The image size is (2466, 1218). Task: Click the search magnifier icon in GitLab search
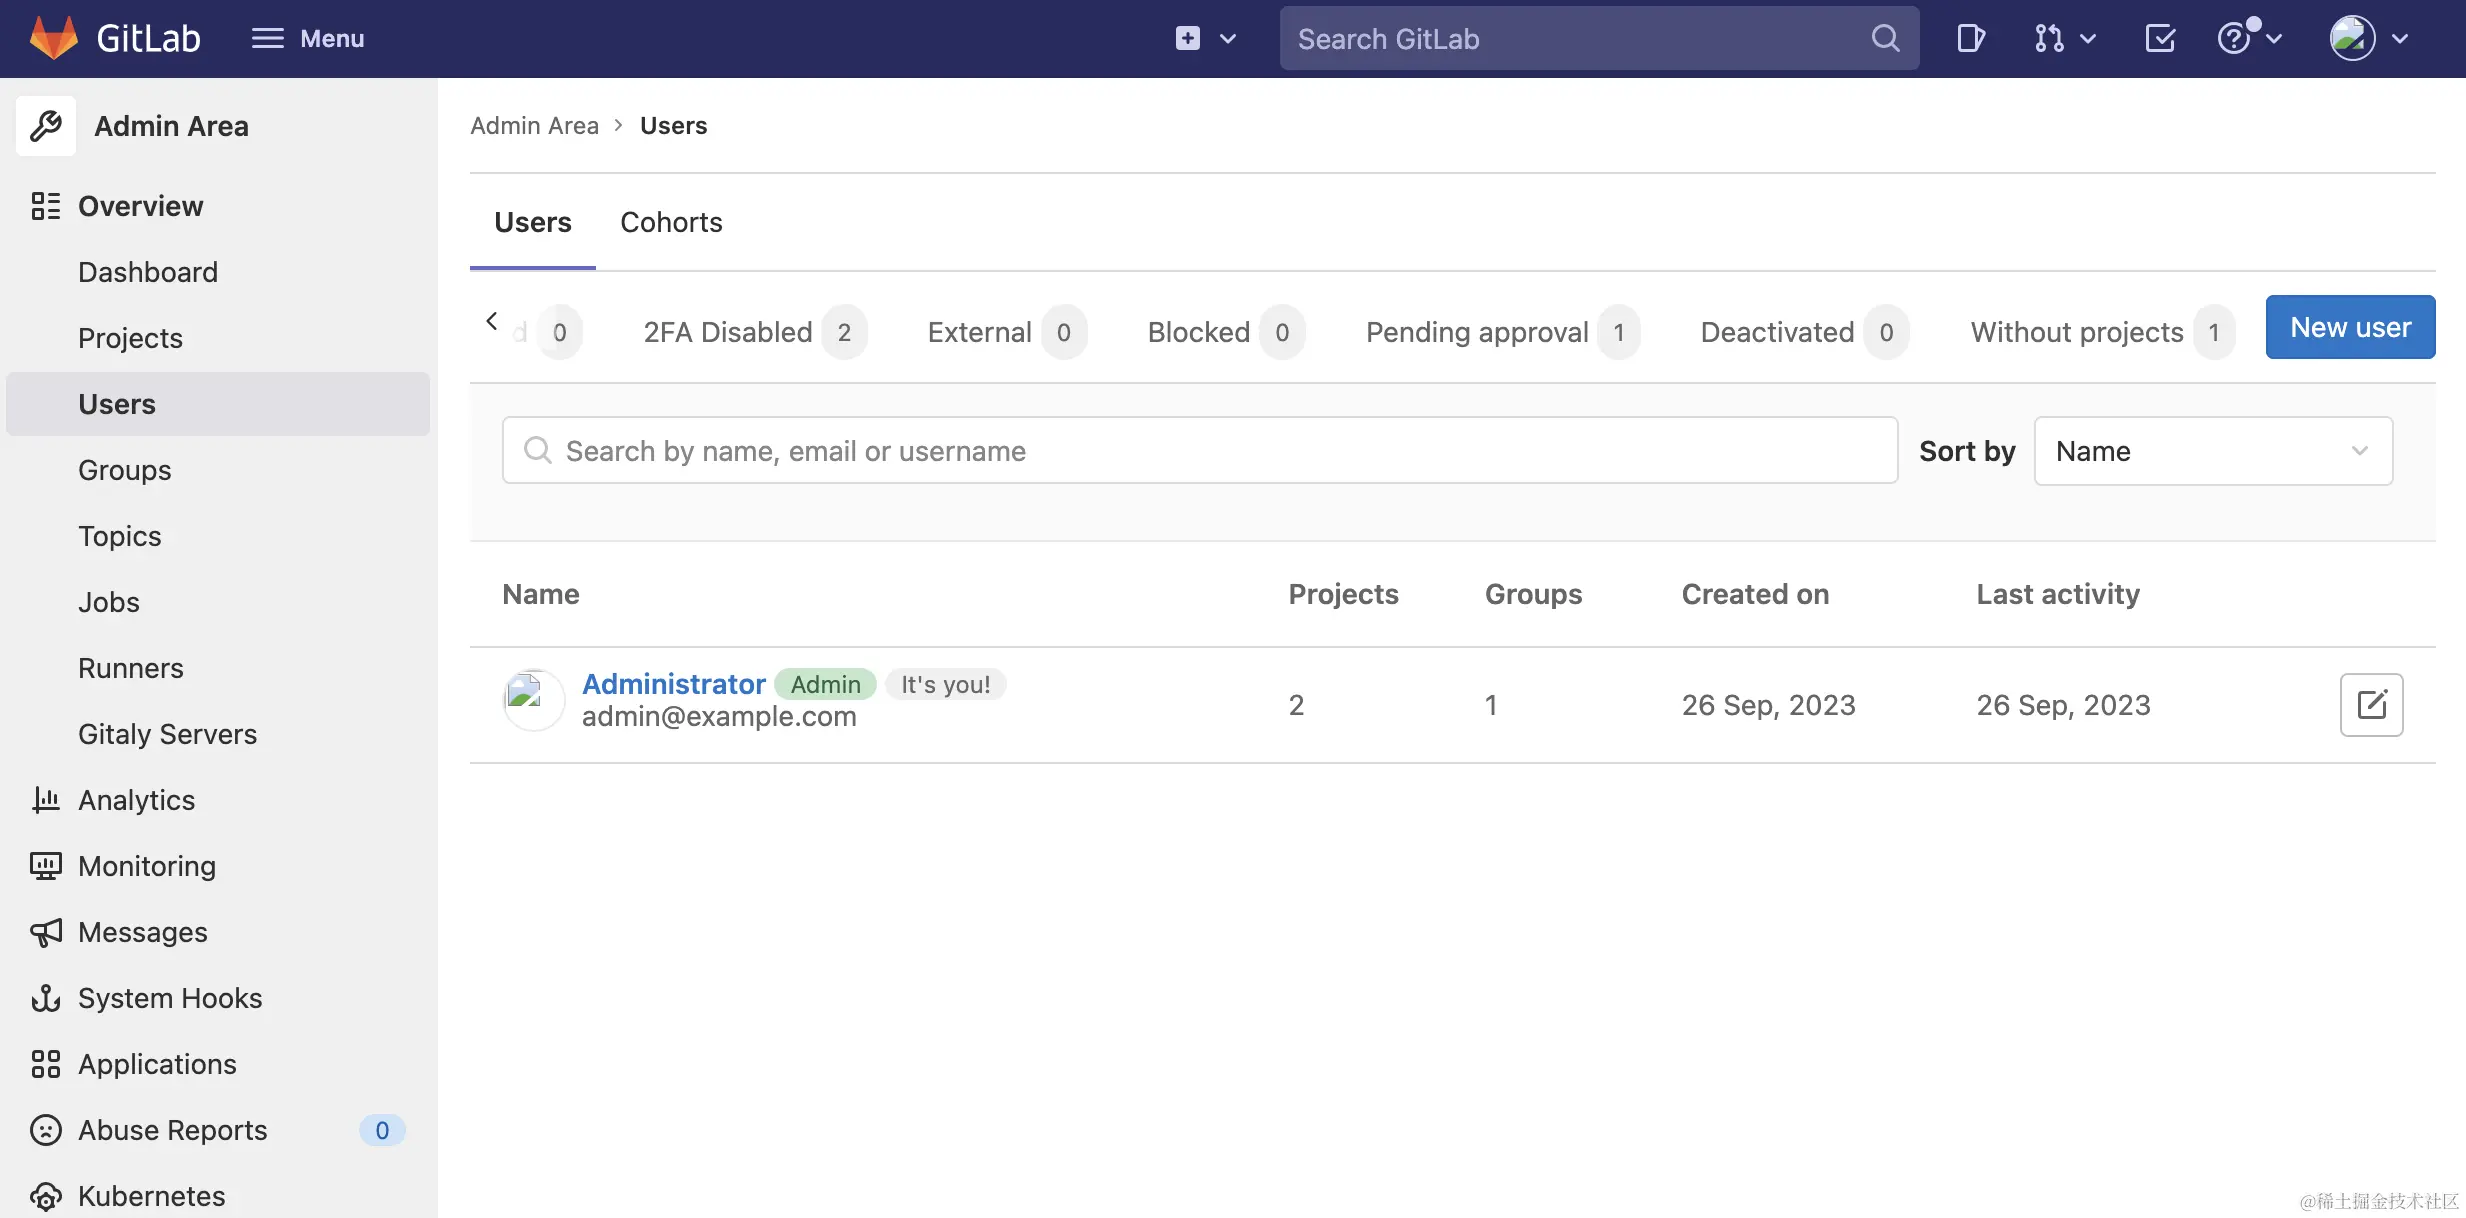(1885, 39)
